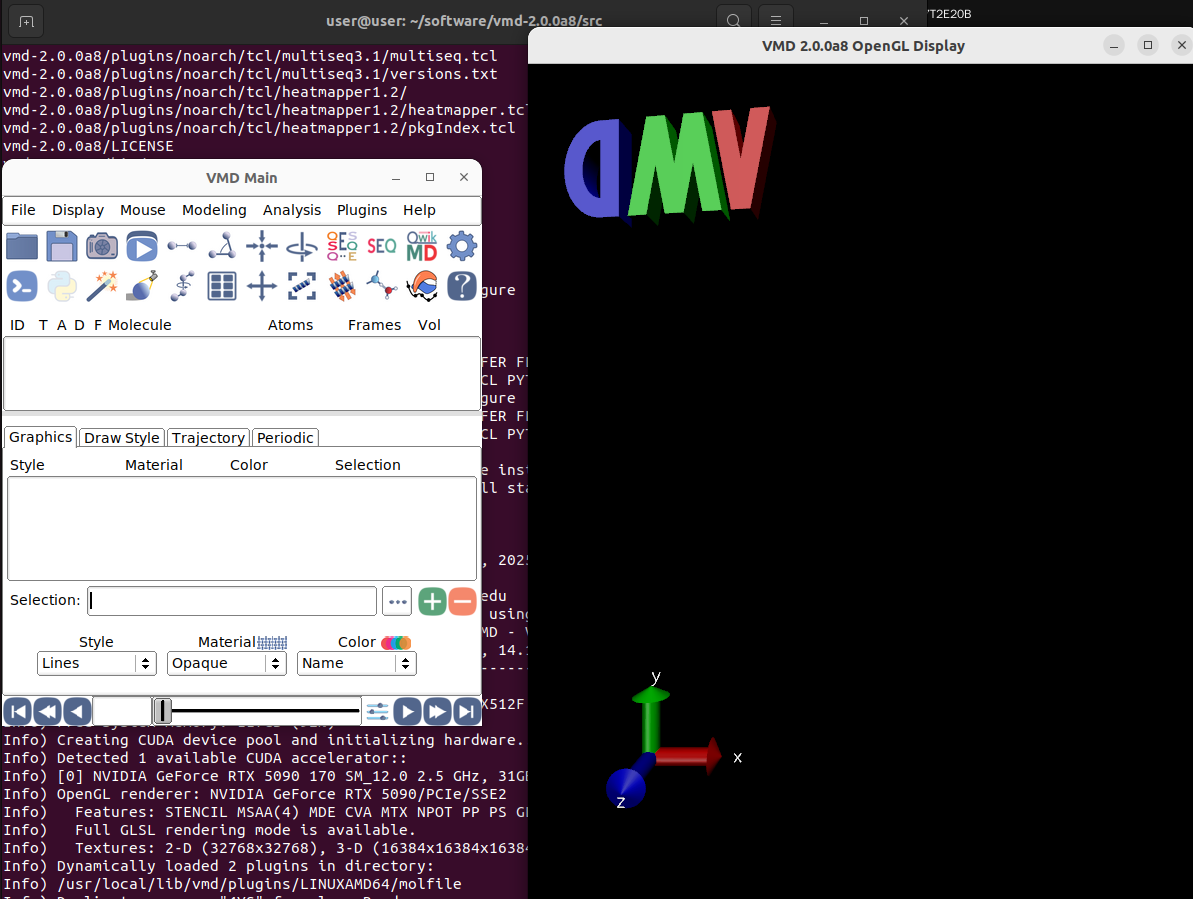Open the Tk console prompt icon
1193x899 pixels.
coord(22,287)
